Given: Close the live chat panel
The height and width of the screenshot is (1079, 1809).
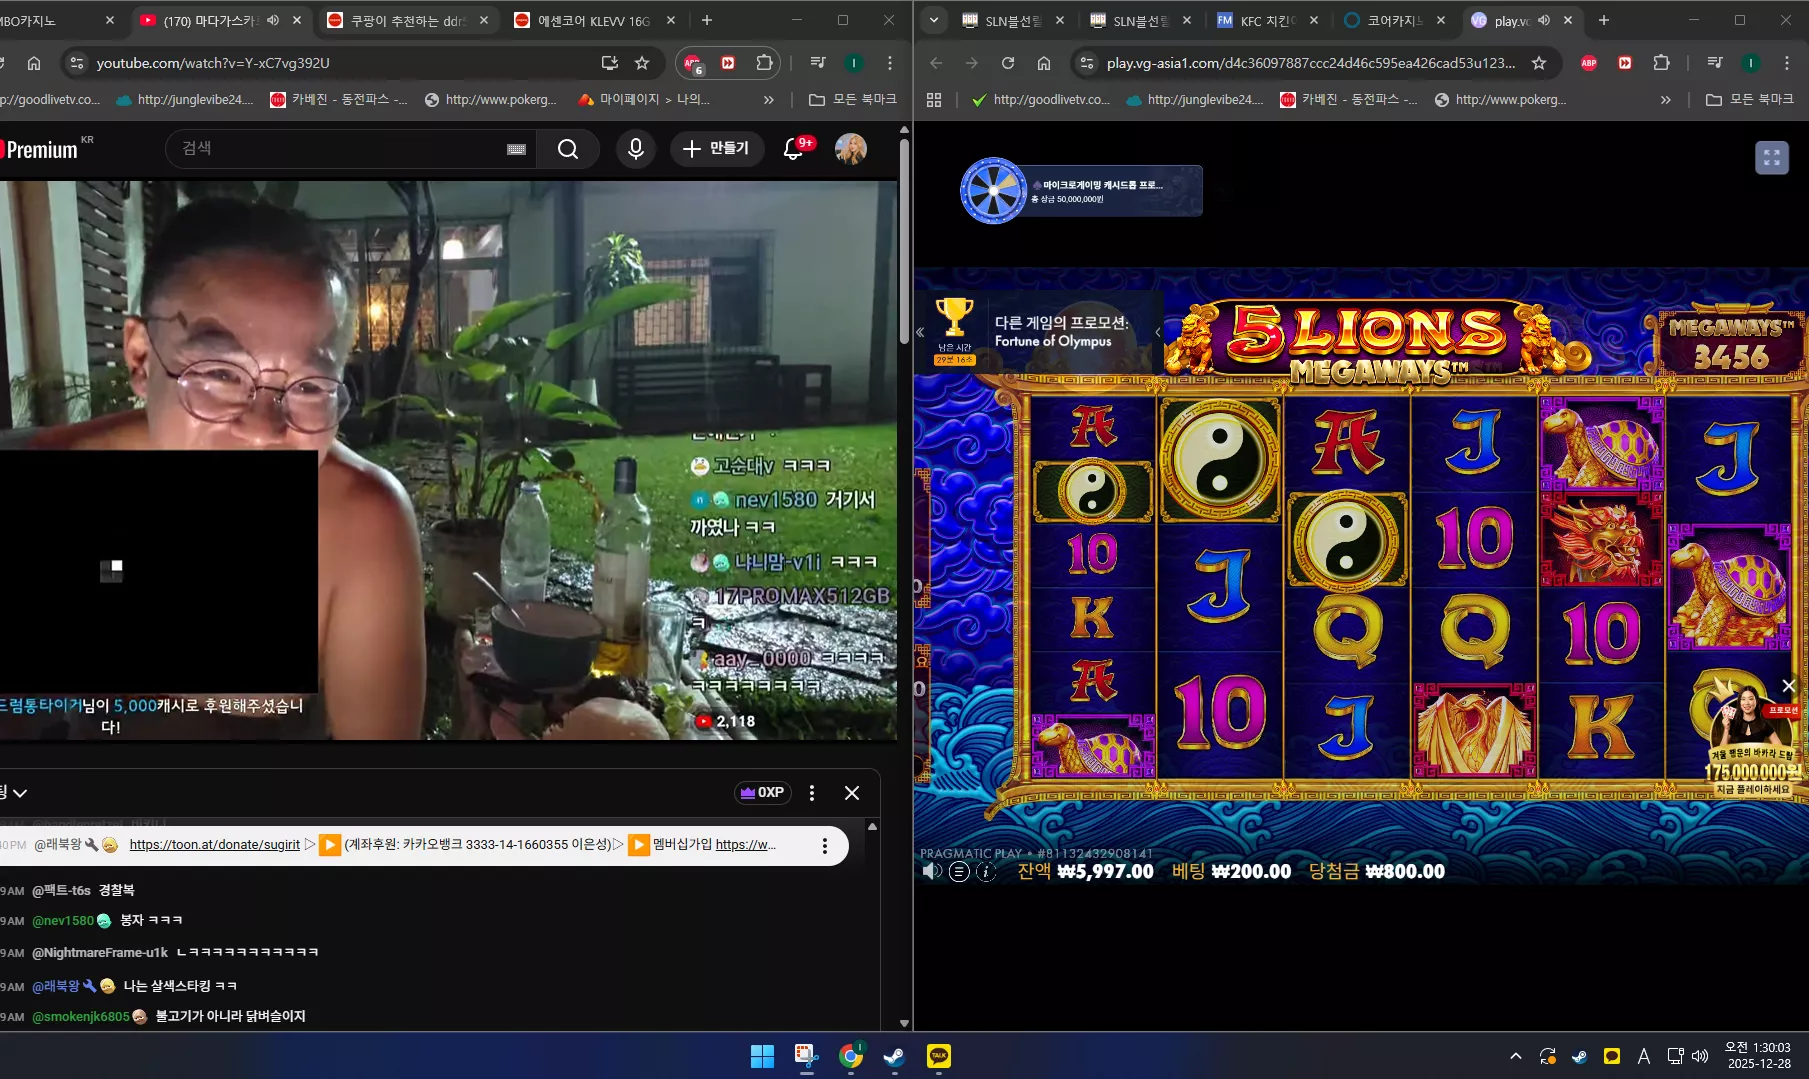Looking at the screenshot, I should pyautogui.click(x=852, y=793).
